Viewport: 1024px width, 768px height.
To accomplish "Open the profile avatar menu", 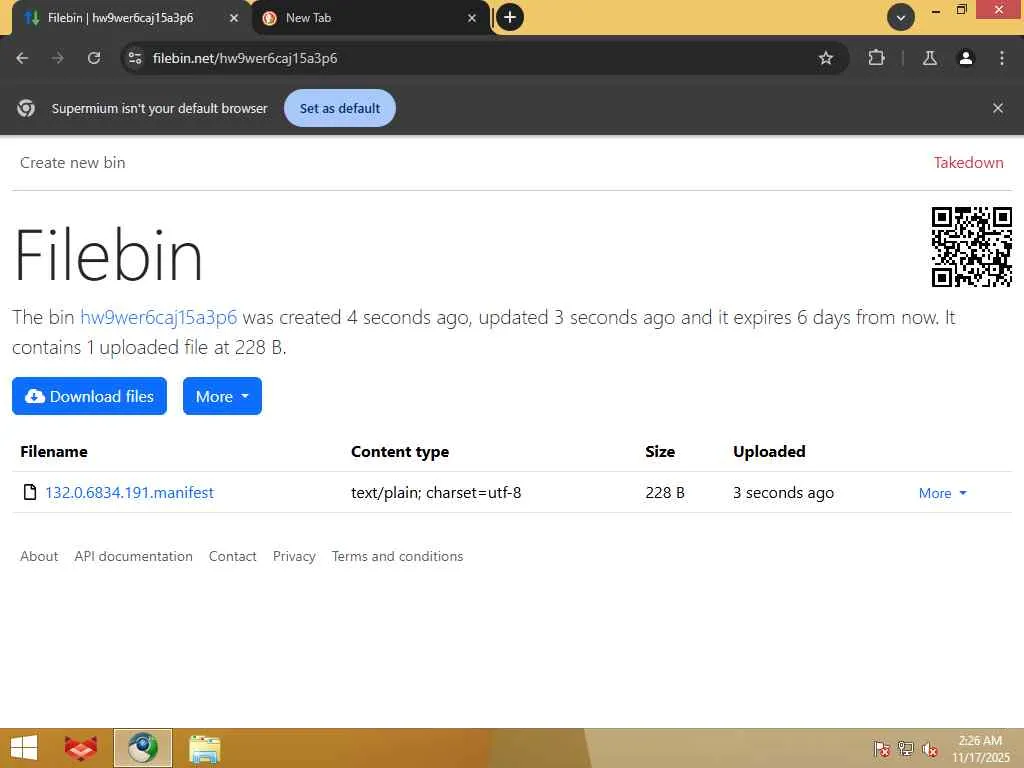I will coord(966,58).
